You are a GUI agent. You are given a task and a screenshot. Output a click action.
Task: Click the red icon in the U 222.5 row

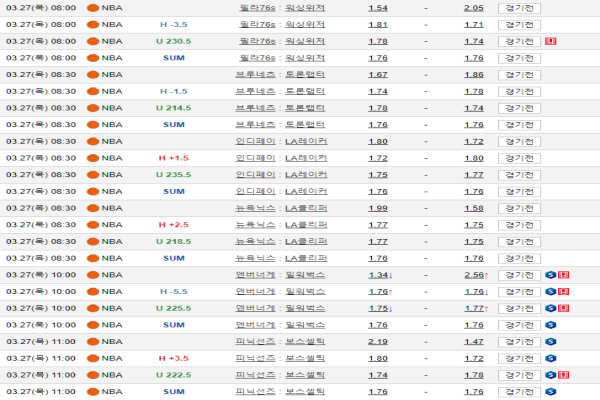(x=563, y=375)
